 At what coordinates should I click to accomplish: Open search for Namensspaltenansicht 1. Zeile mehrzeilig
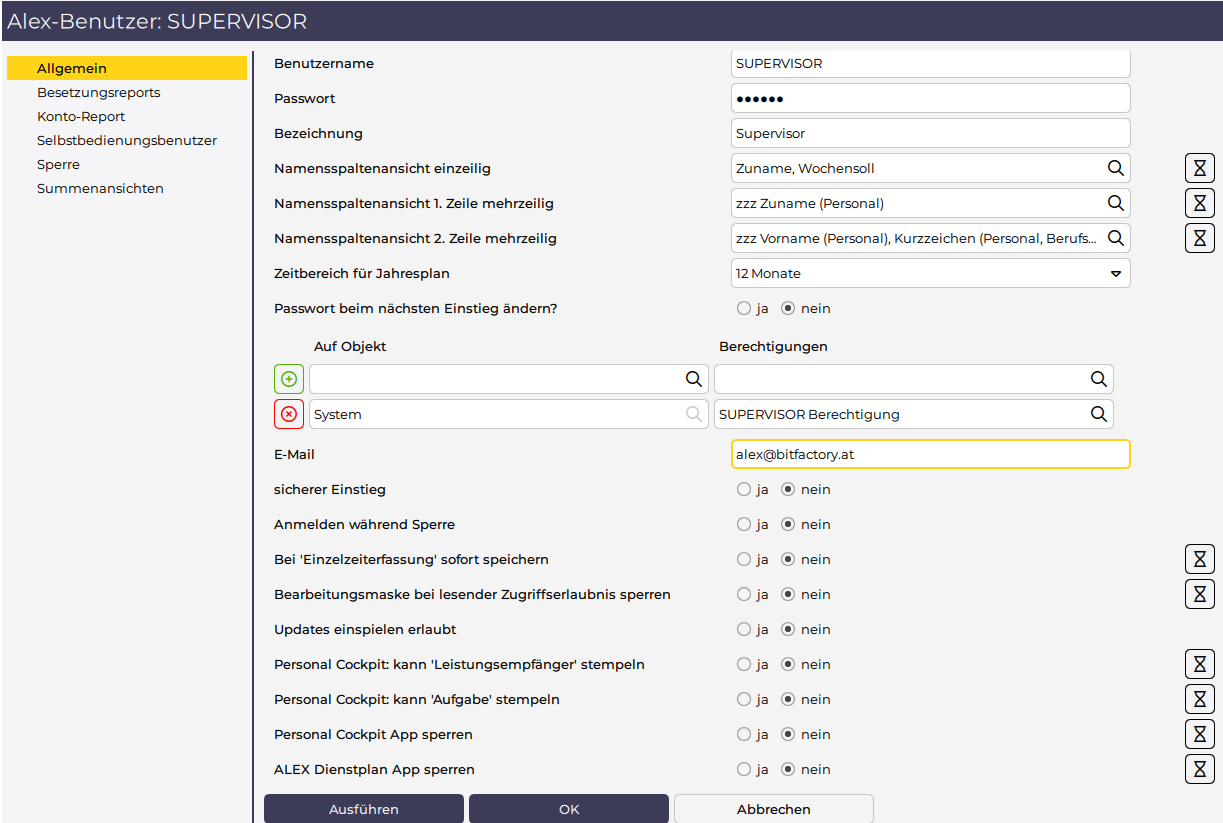pyautogui.click(x=1115, y=203)
